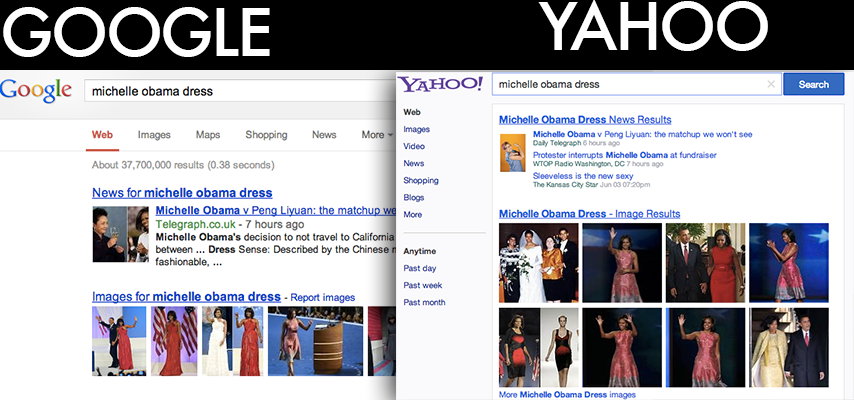Switch to Google News tab

click(324, 135)
